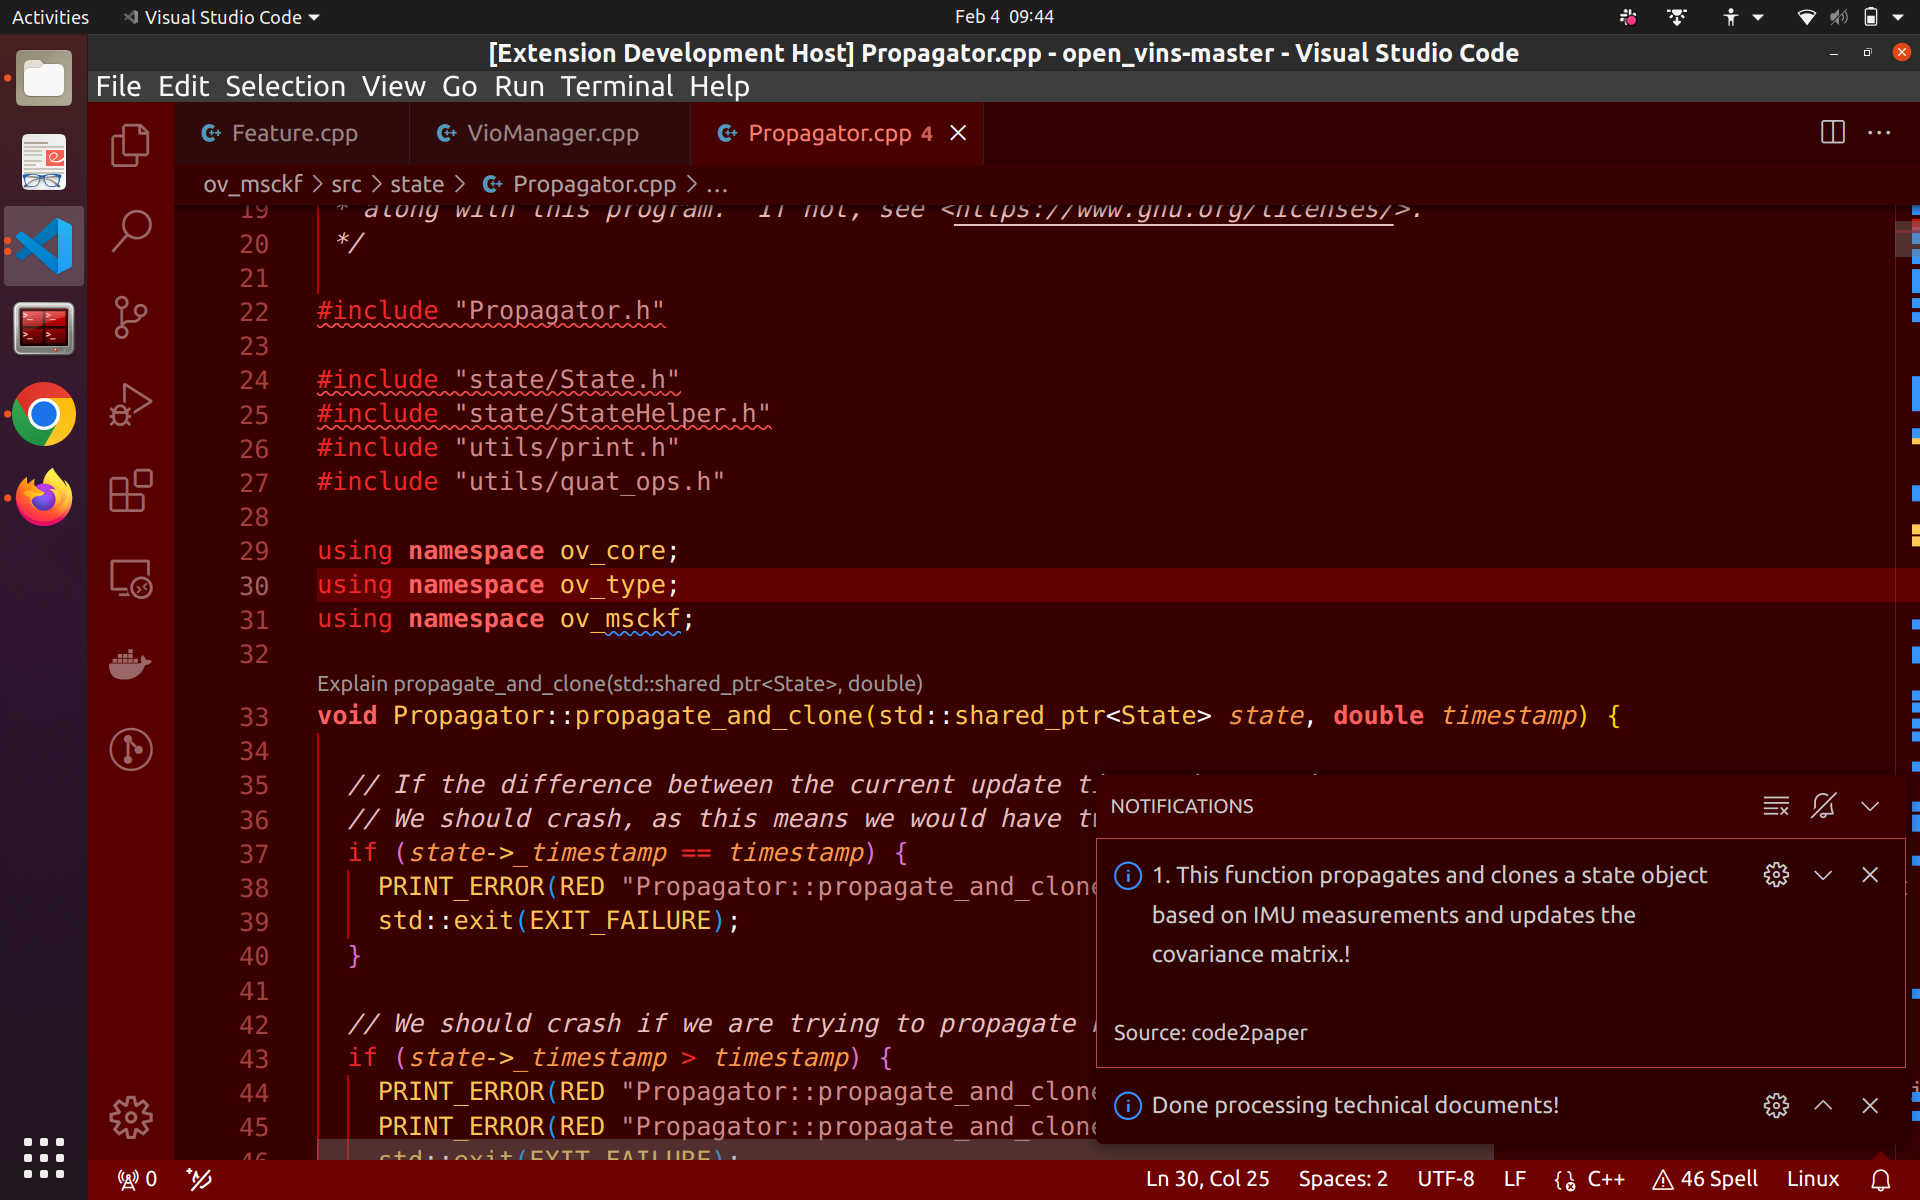Image resolution: width=1920 pixels, height=1200 pixels.
Task: Click 'Explain propagate_and_clone' code lens link
Action: (x=619, y=683)
